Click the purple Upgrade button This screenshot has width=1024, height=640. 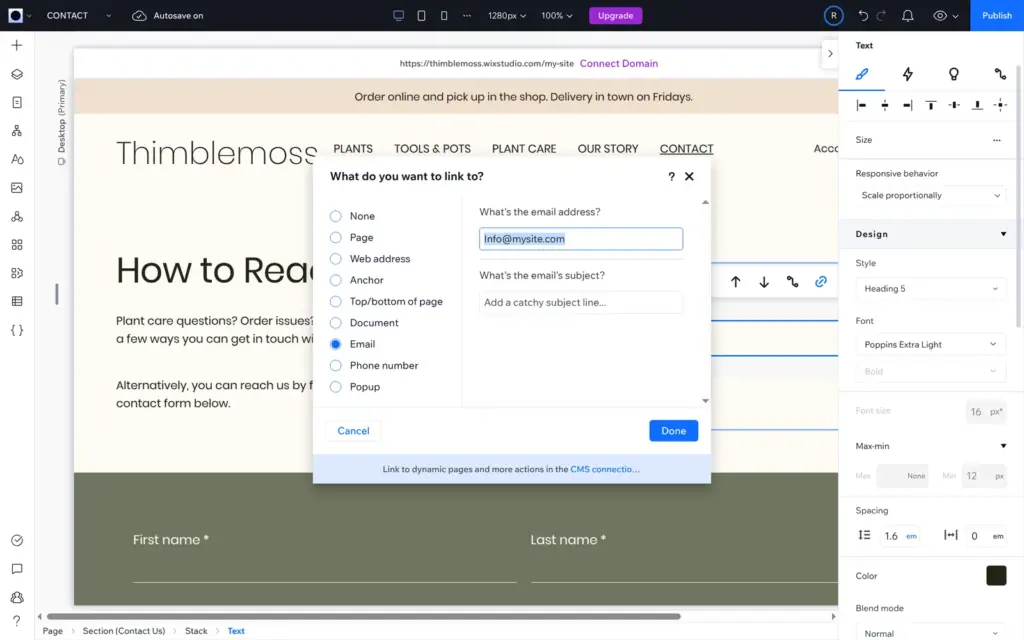click(x=615, y=16)
